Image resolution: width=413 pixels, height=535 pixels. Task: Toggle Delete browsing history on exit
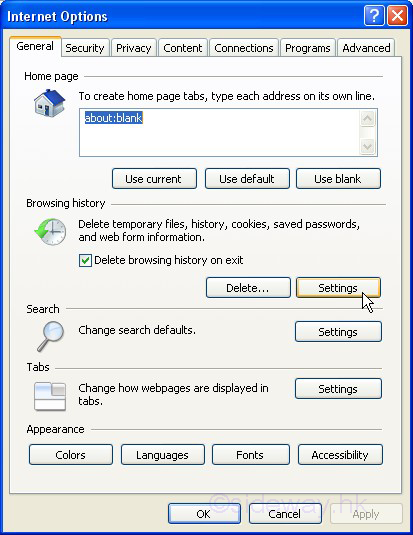tap(85, 261)
